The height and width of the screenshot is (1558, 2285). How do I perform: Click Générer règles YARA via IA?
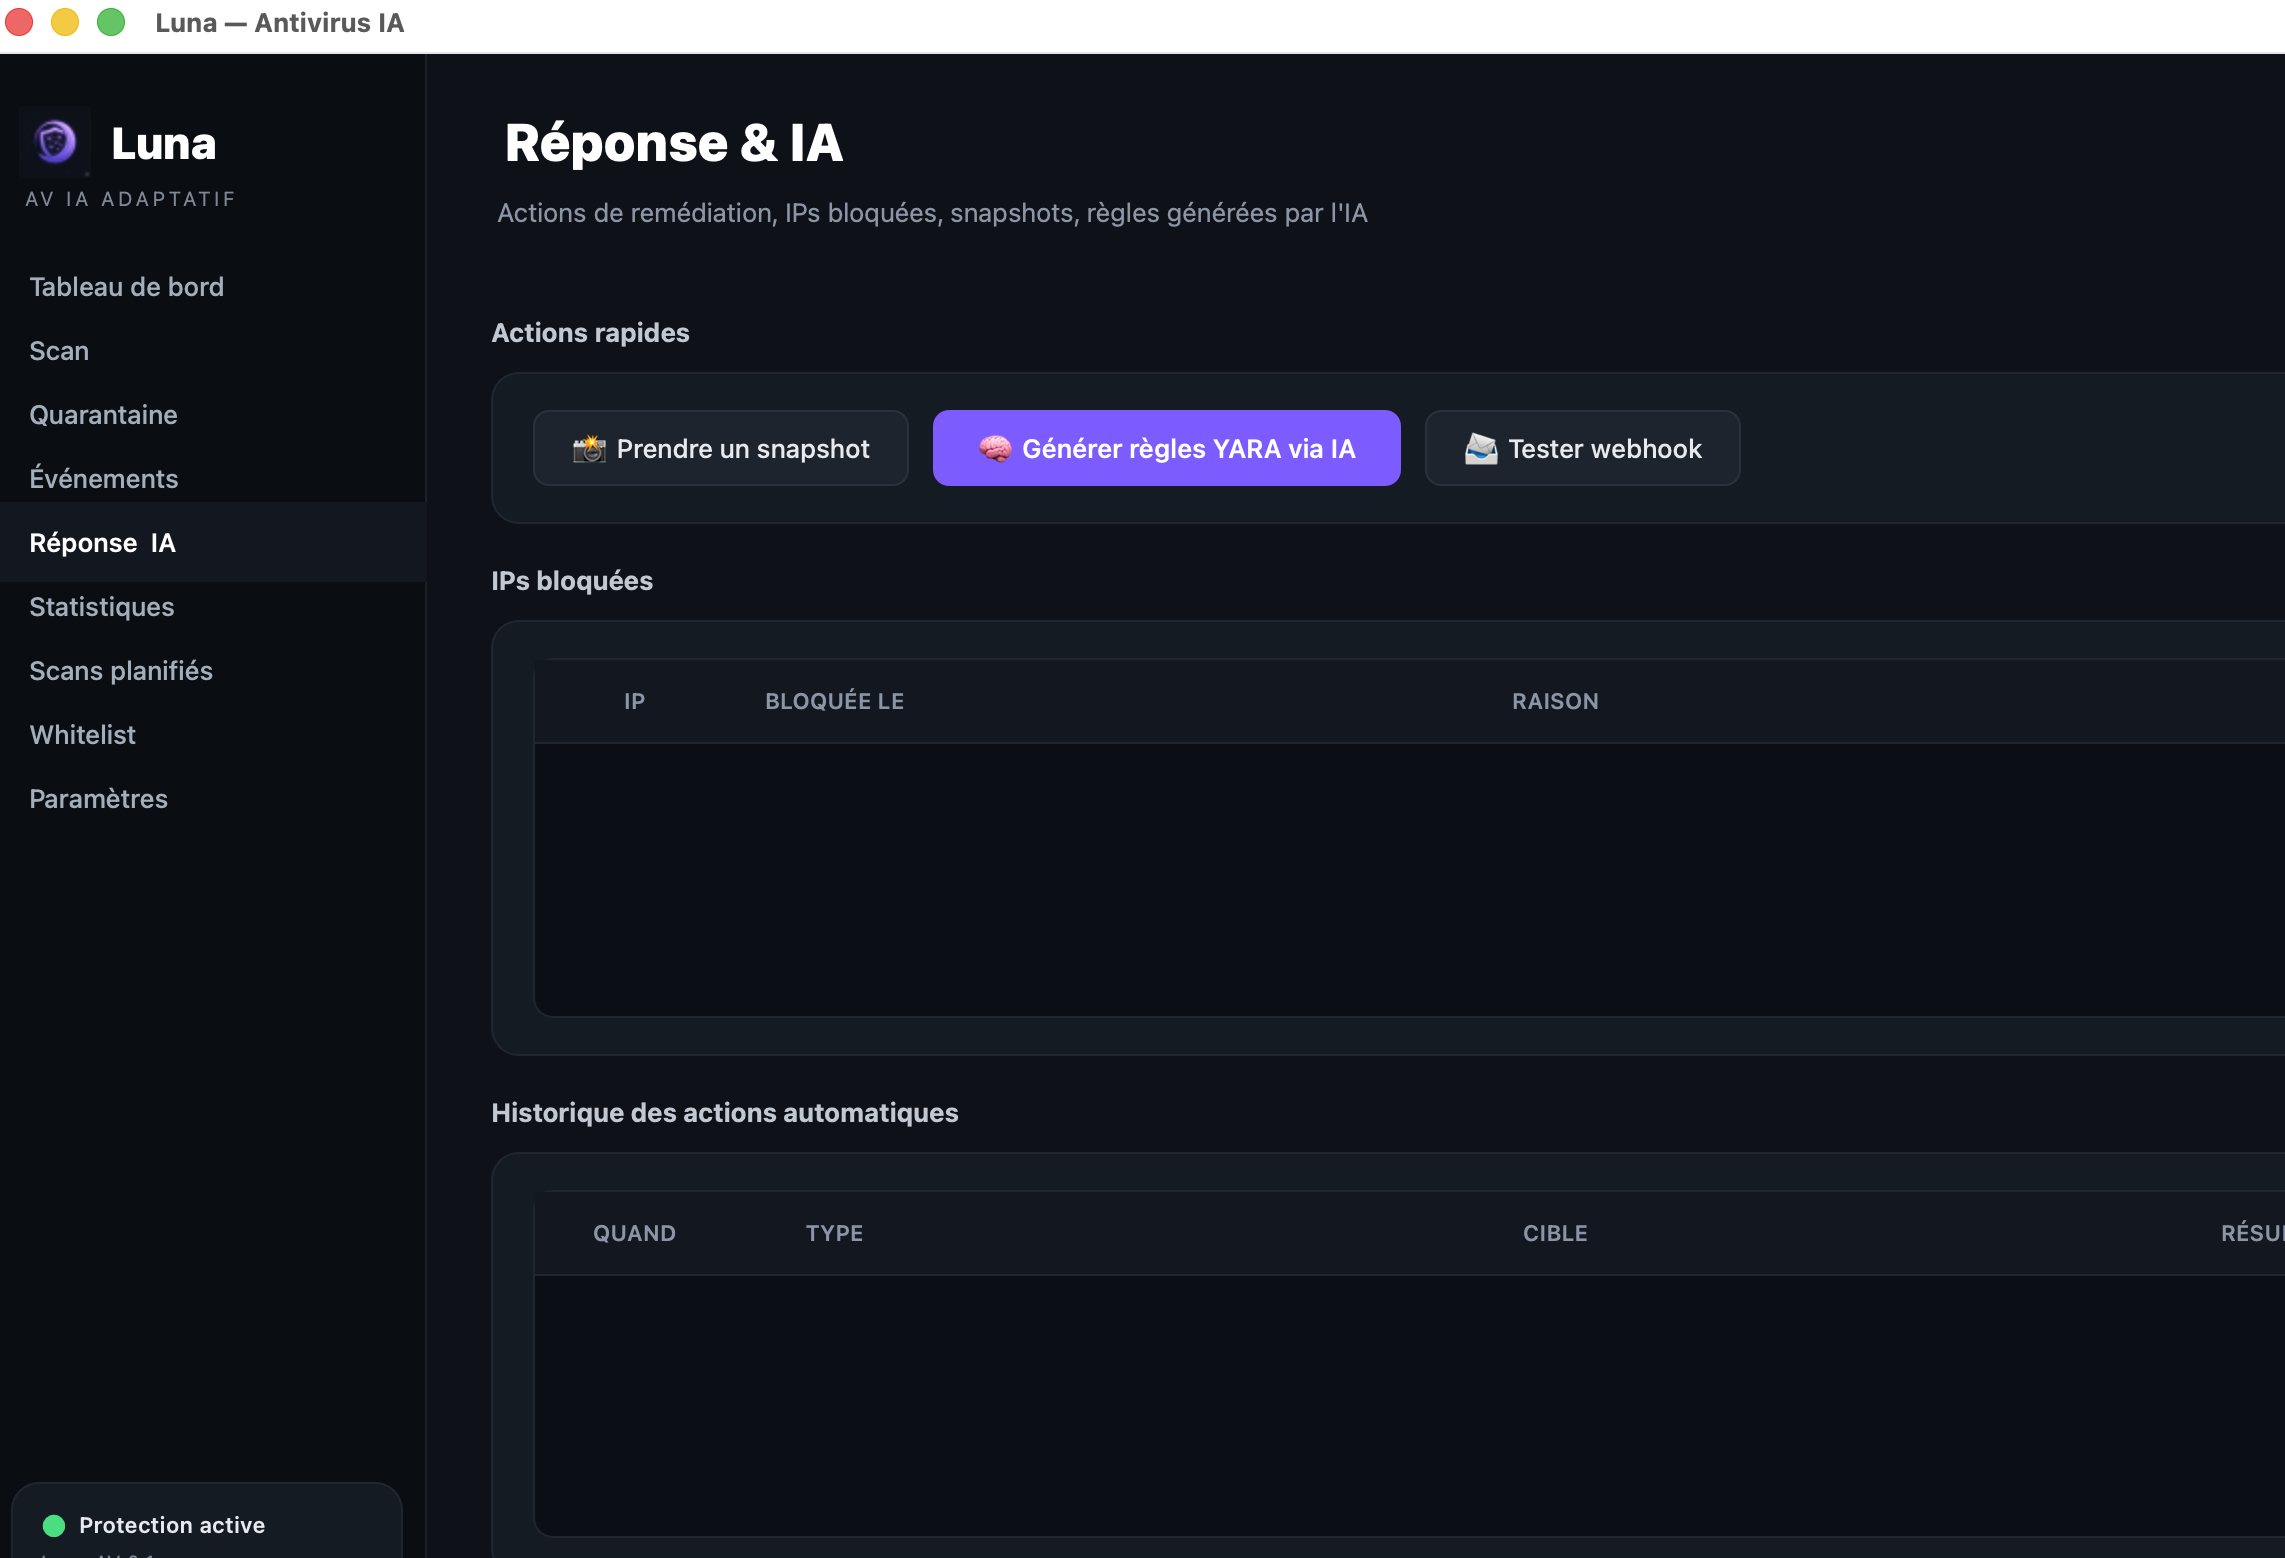[1167, 449]
